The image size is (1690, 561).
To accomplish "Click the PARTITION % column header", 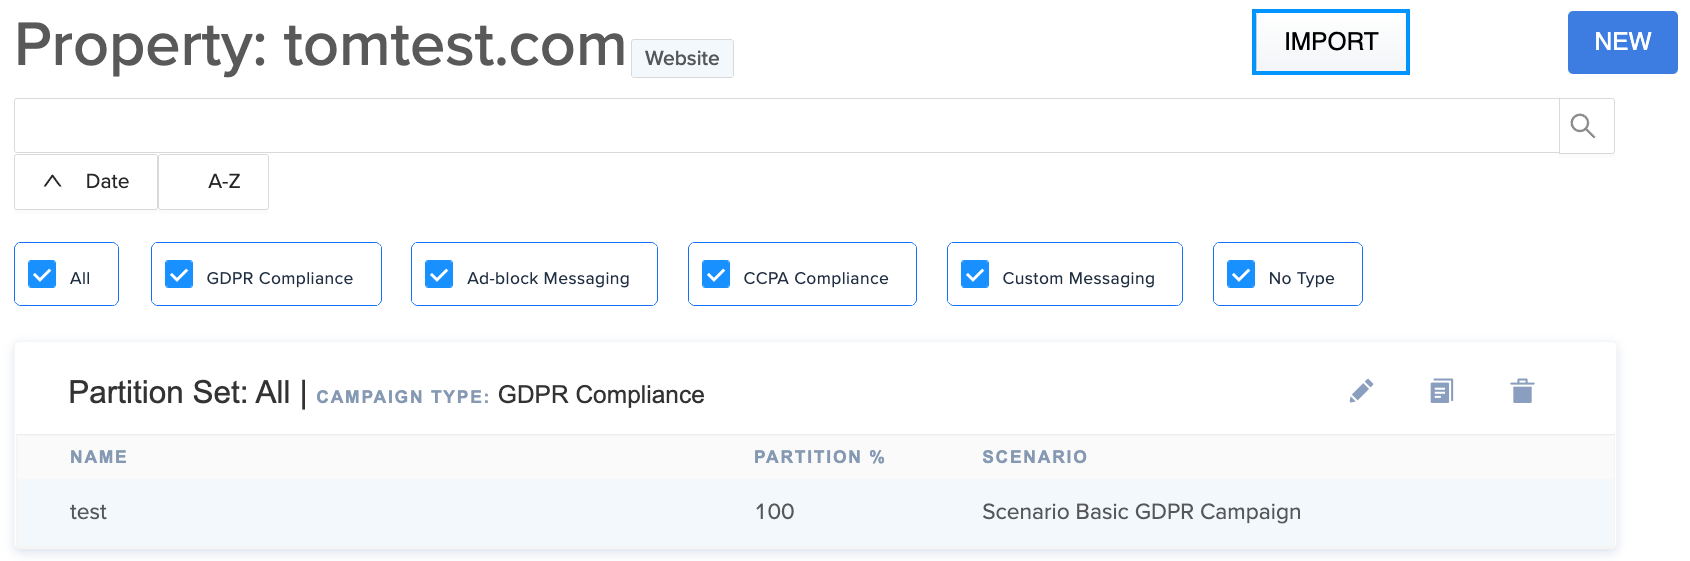I will (819, 457).
